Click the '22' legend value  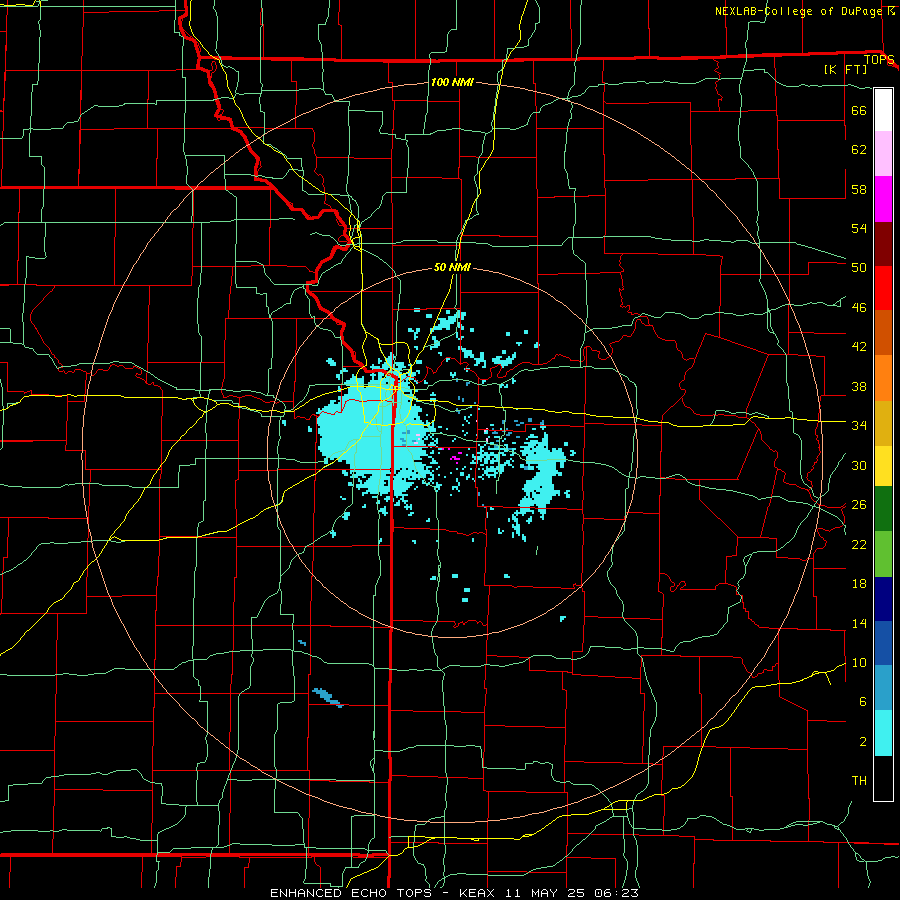click(859, 545)
